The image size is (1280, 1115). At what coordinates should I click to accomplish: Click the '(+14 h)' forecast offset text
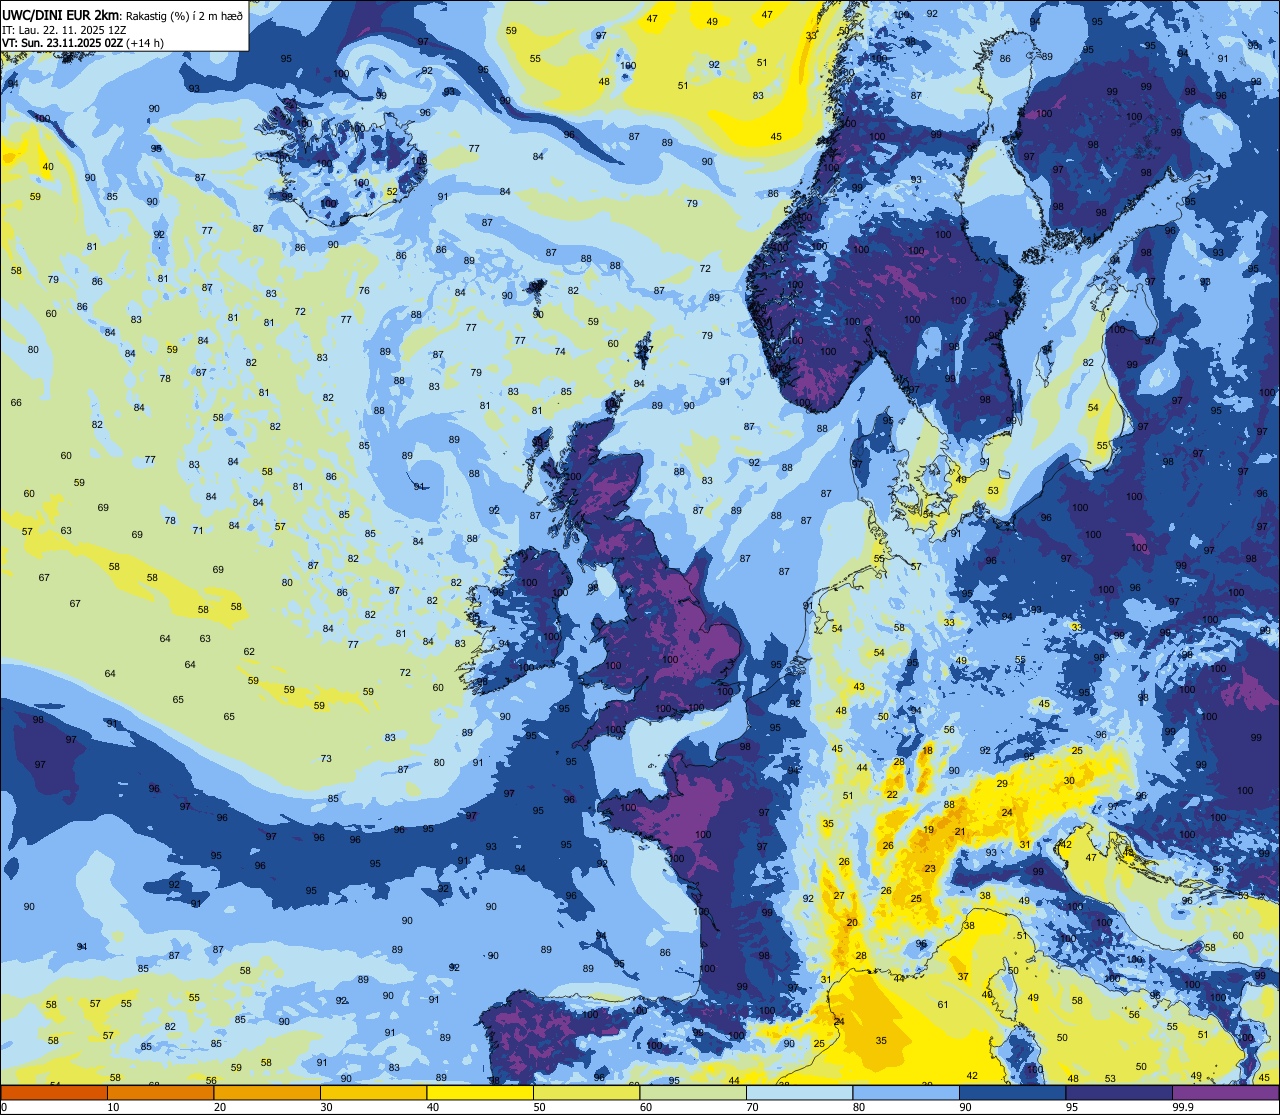pyautogui.click(x=145, y=42)
